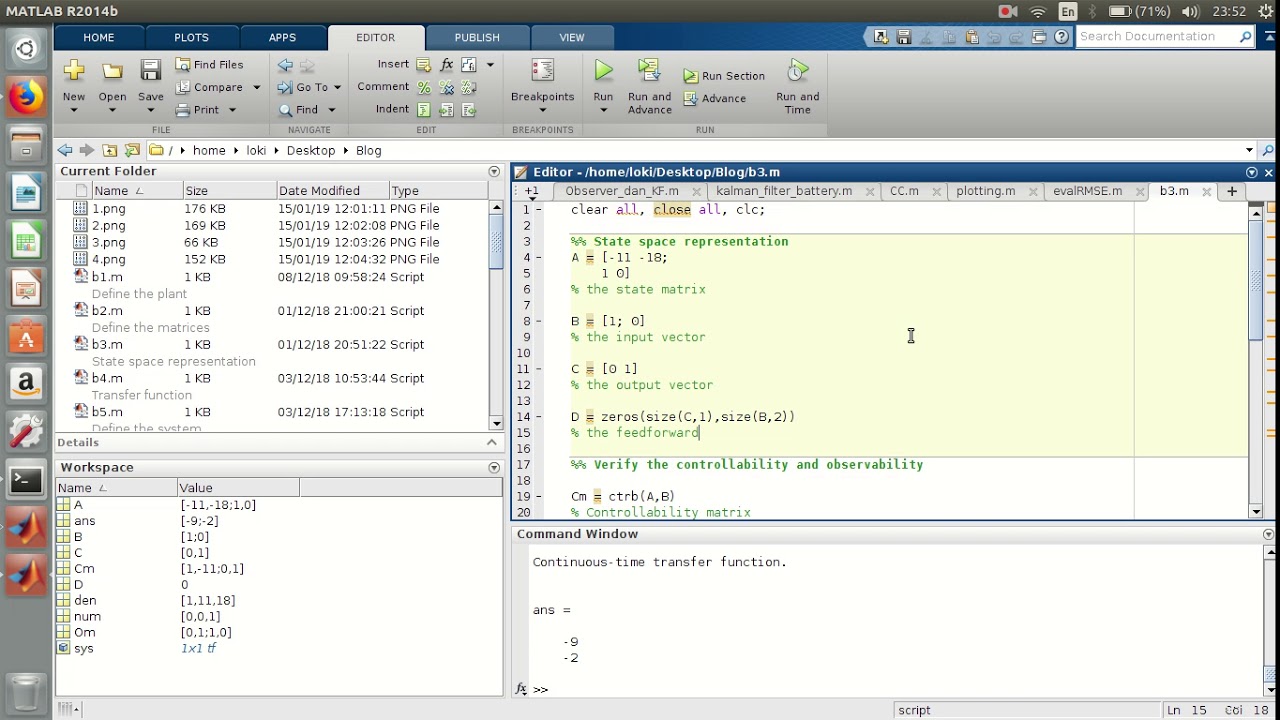Image resolution: width=1280 pixels, height=720 pixels.
Task: Open the Current Folder panel actions menu
Action: (x=493, y=172)
